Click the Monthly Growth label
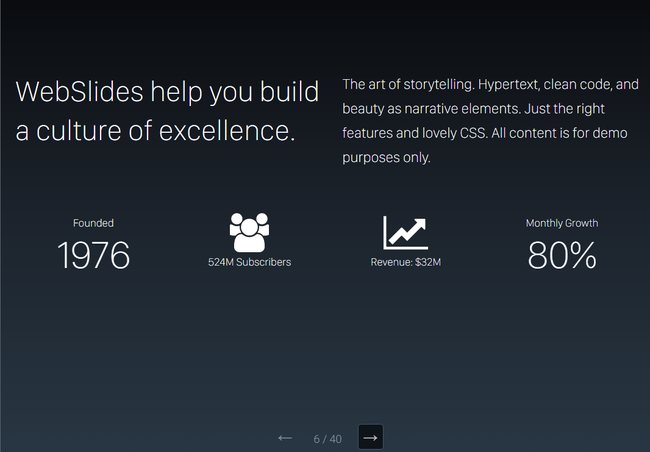The height and width of the screenshot is (452, 650). 561,223
